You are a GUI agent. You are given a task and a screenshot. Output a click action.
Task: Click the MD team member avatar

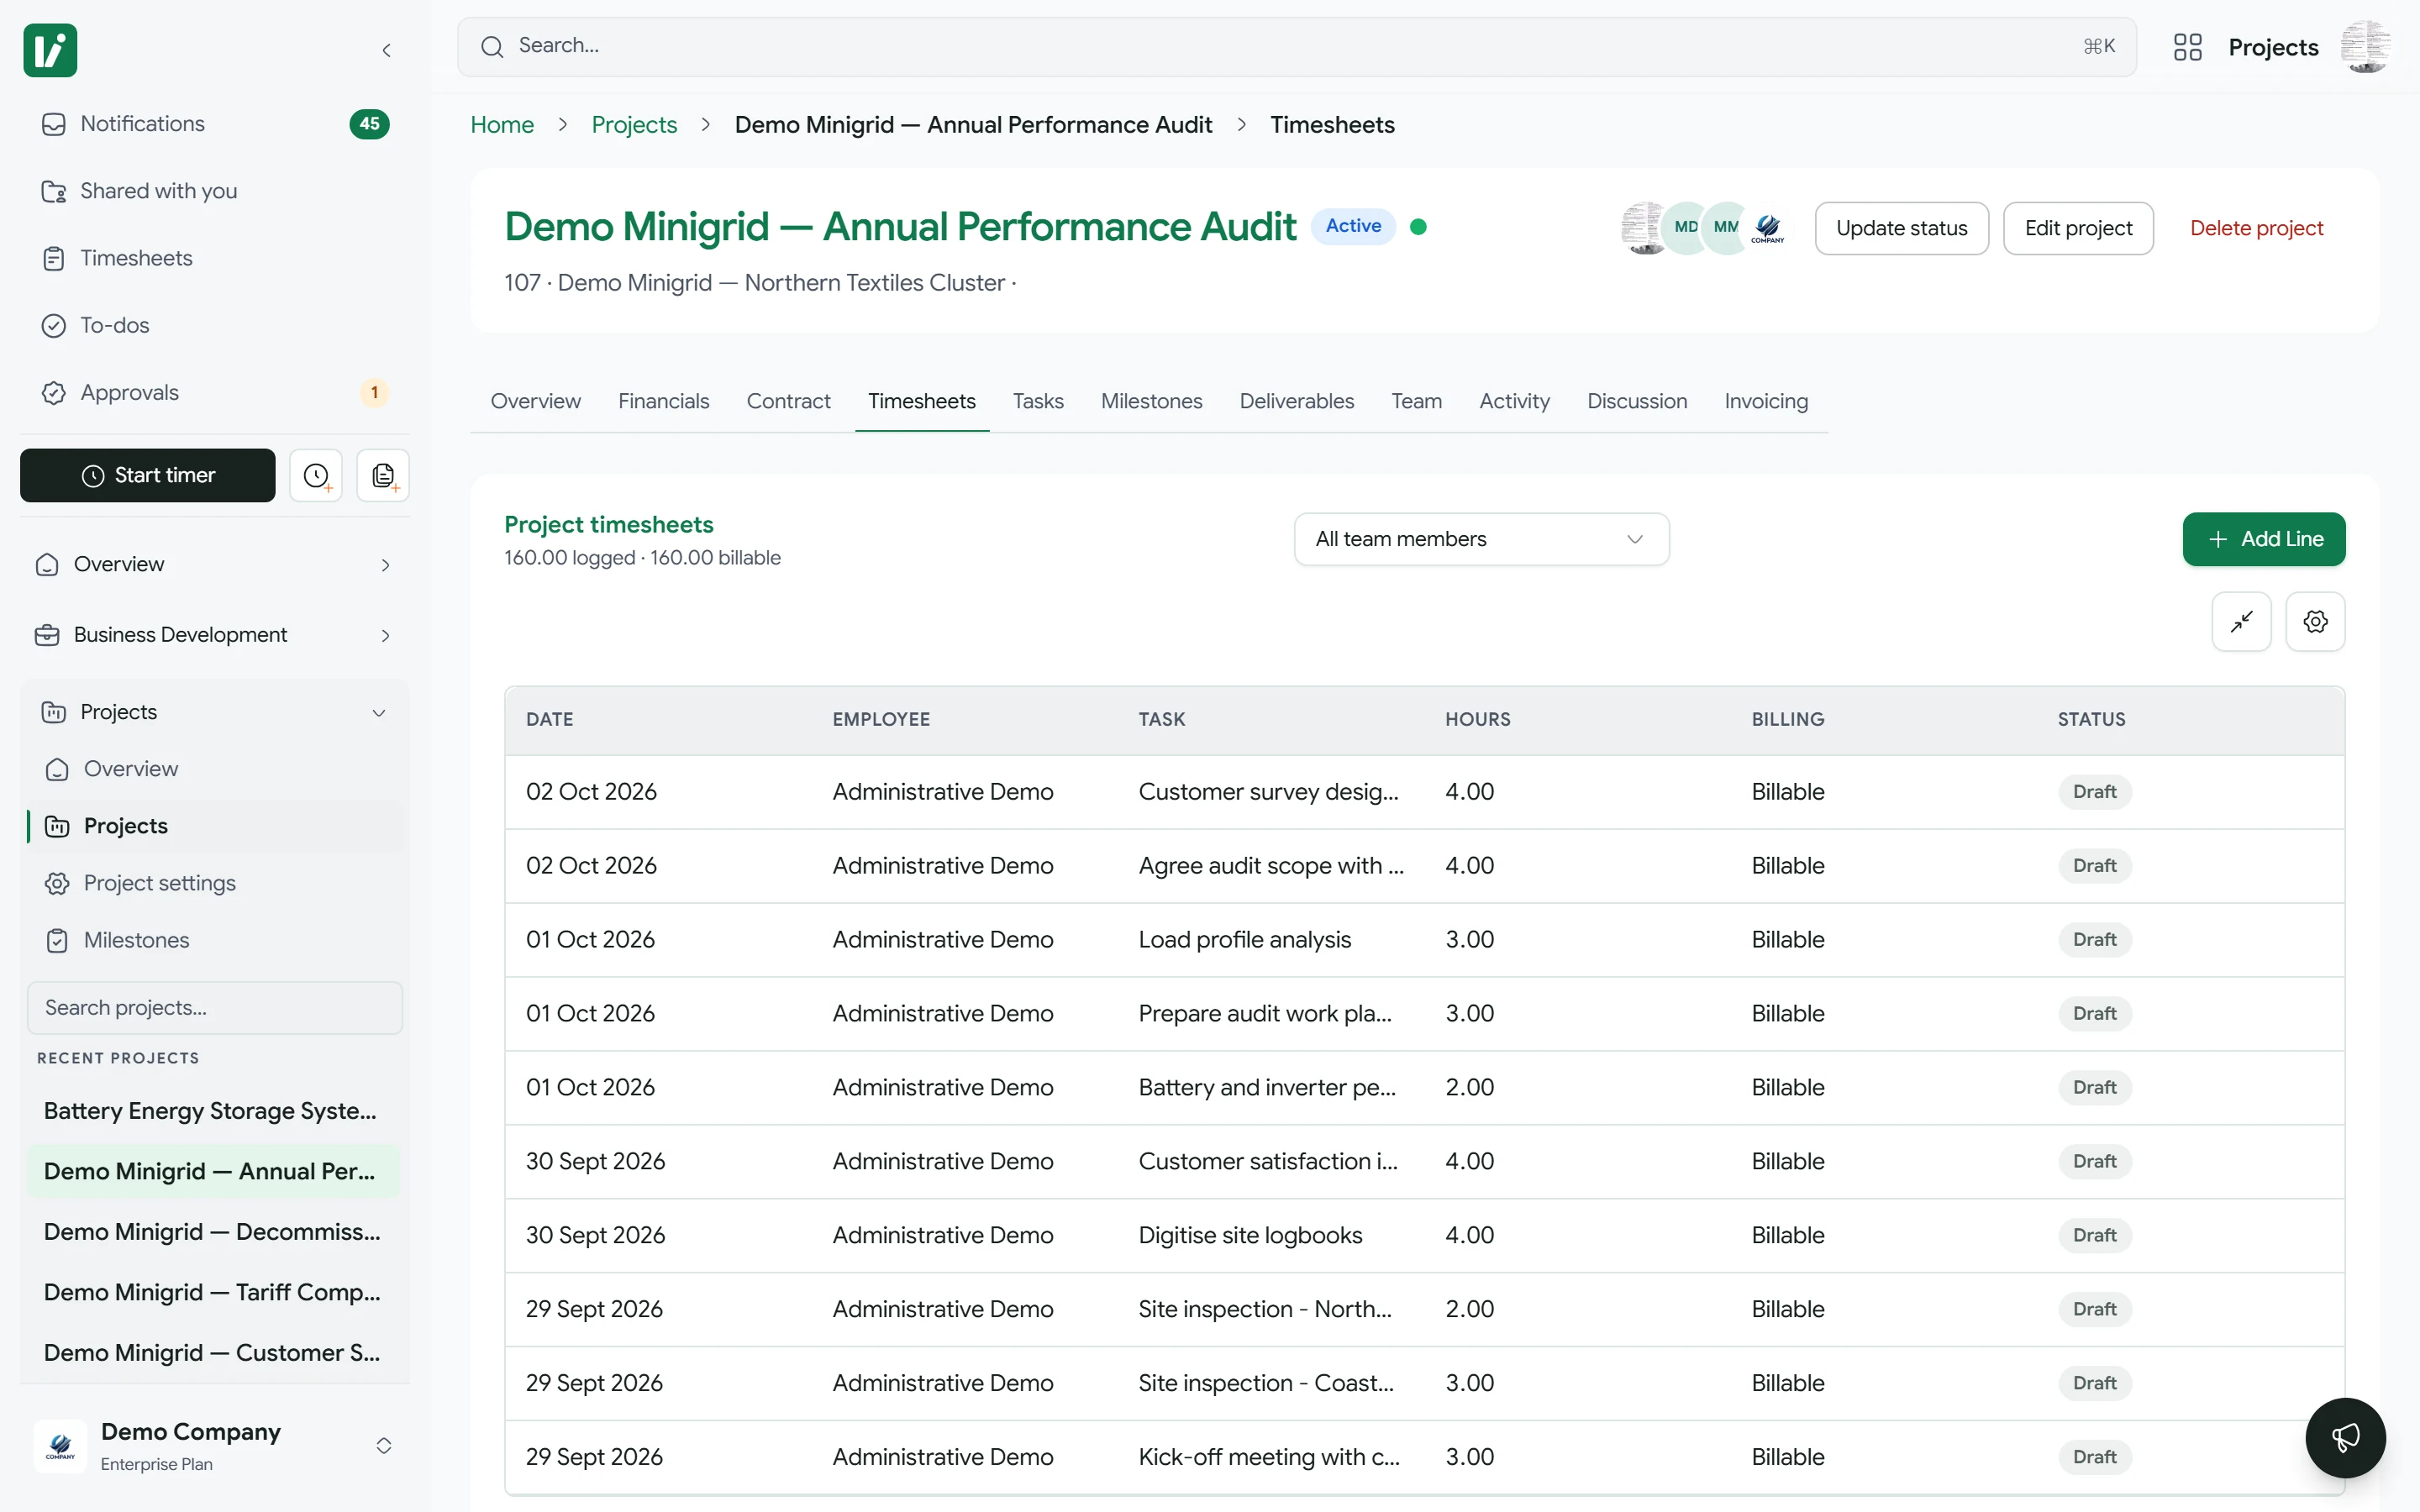[1686, 228]
